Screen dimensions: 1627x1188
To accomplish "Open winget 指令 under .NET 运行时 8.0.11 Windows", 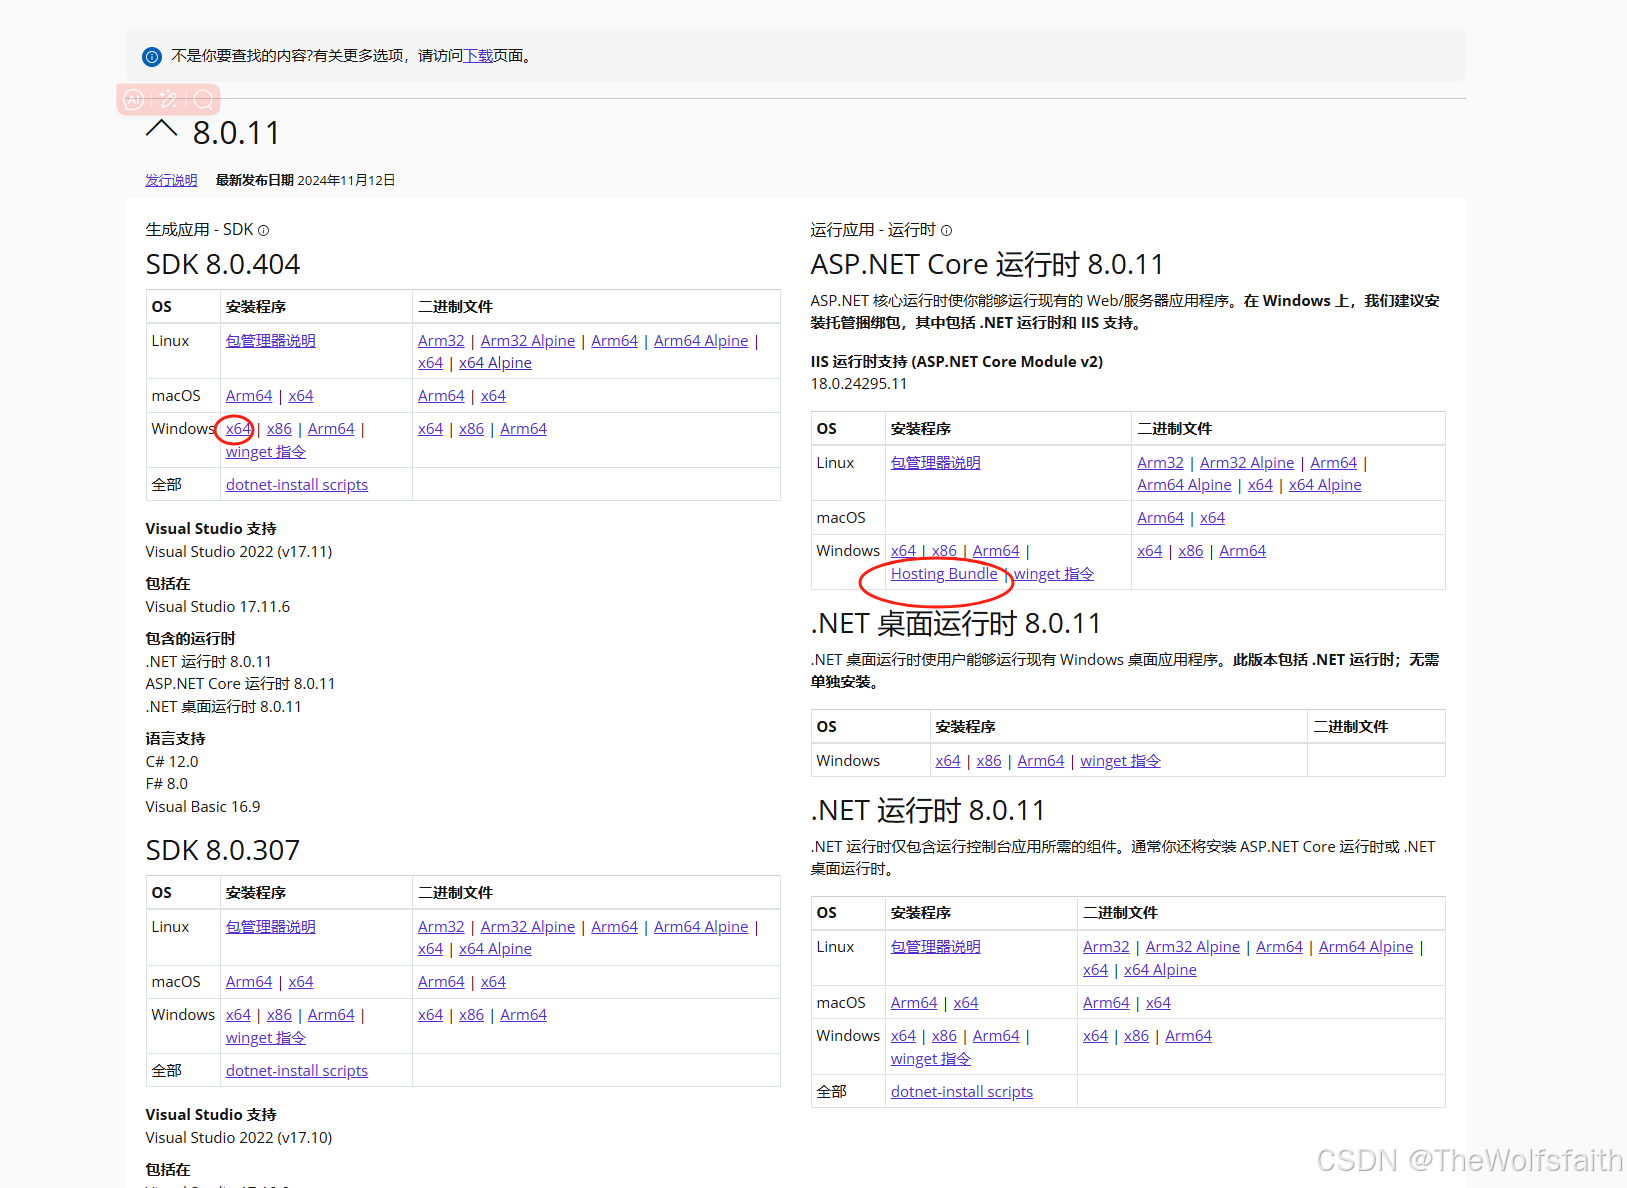I will point(929,1058).
